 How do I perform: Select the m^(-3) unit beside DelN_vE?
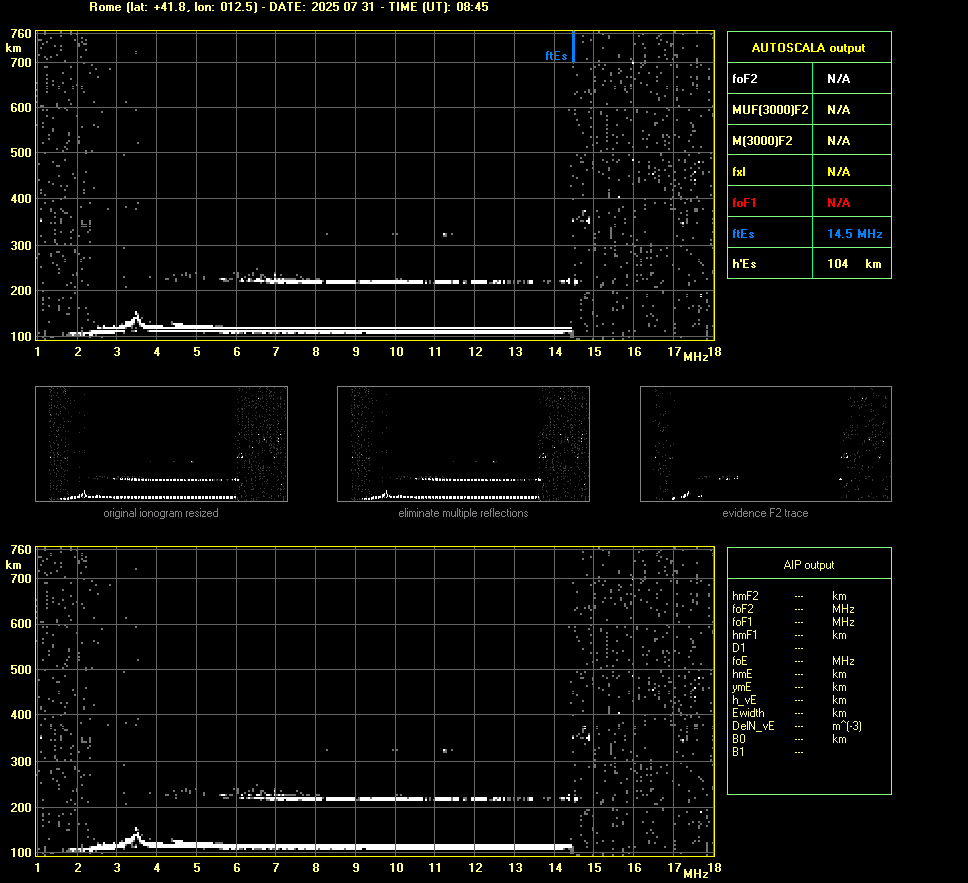(847, 726)
